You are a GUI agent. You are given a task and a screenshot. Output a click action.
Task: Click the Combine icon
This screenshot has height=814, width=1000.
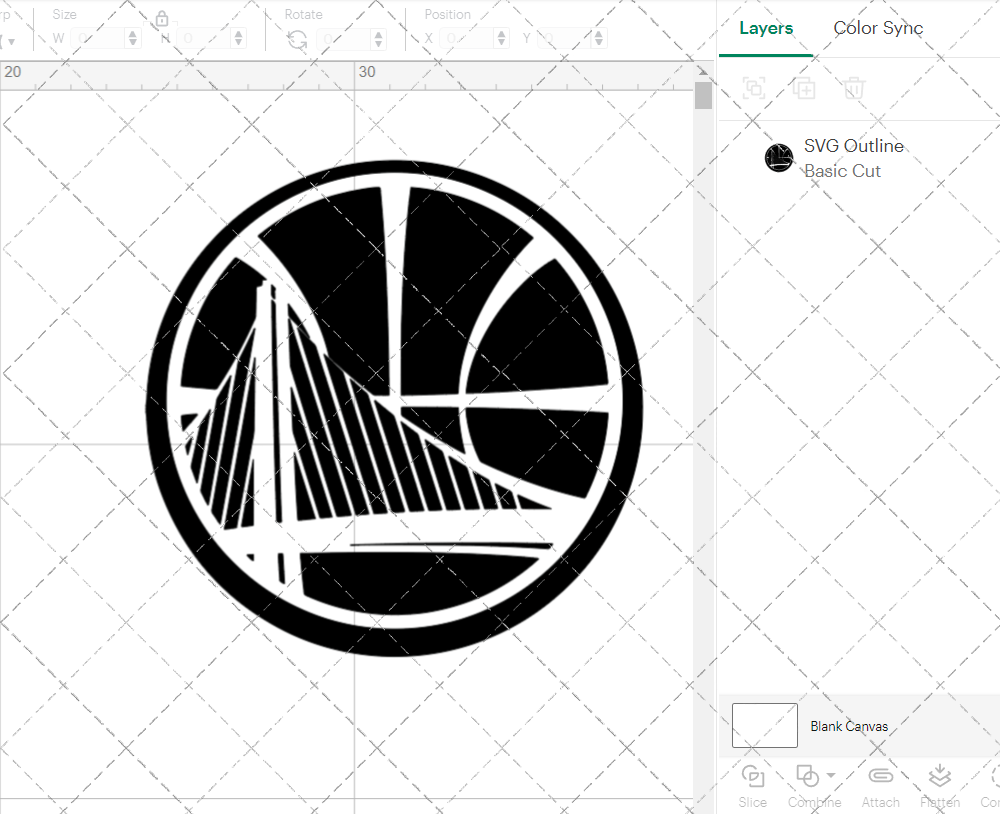pyautogui.click(x=808, y=776)
